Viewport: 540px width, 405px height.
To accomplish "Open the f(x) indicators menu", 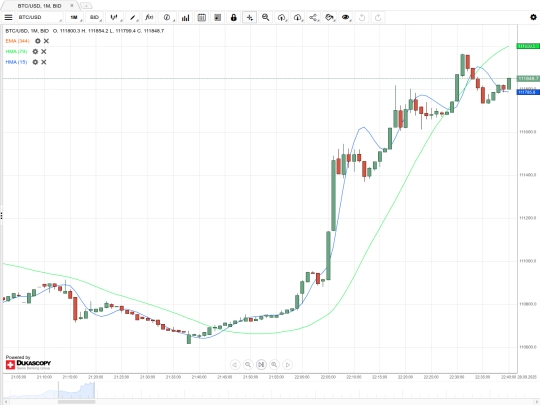I will coord(149,17).
